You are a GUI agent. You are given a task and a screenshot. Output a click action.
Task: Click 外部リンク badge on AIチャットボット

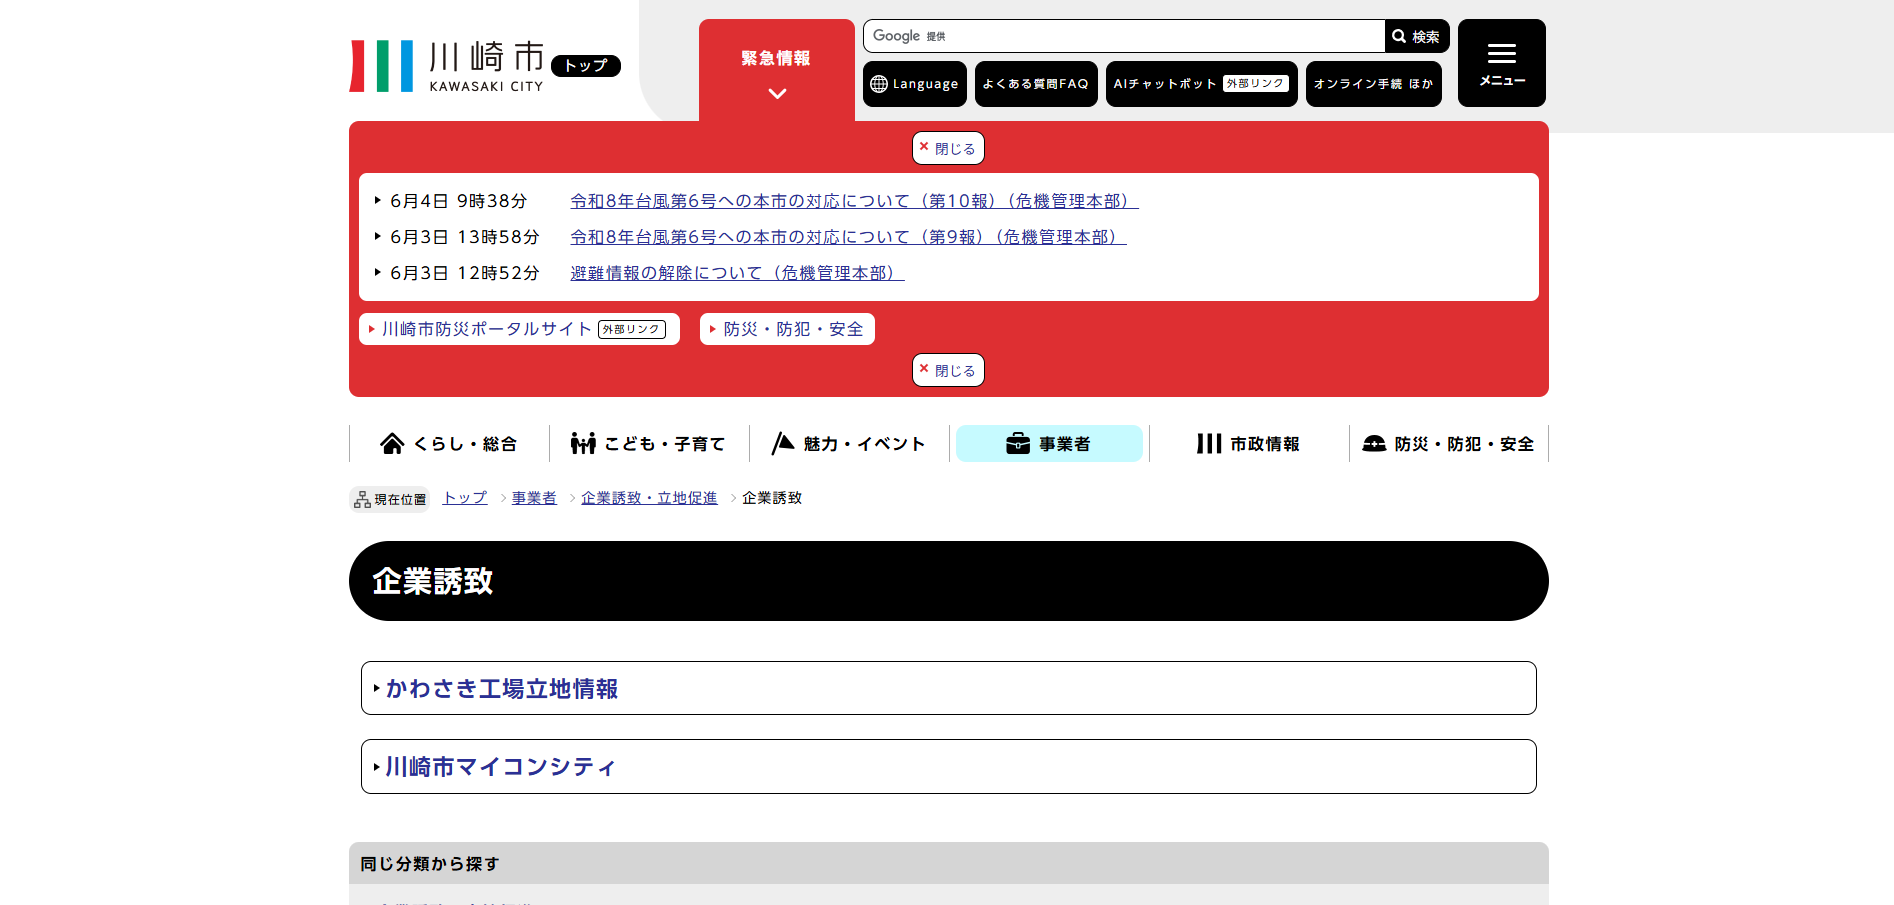tap(1255, 84)
